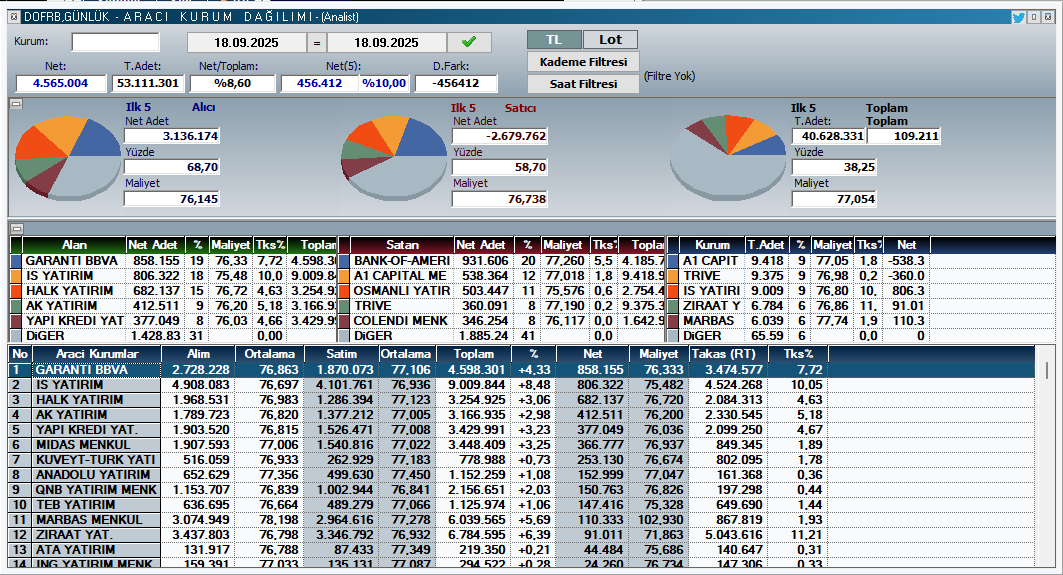1063x575 pixels.
Task: Click the Net(5) value 456.412
Action: click(x=319, y=83)
